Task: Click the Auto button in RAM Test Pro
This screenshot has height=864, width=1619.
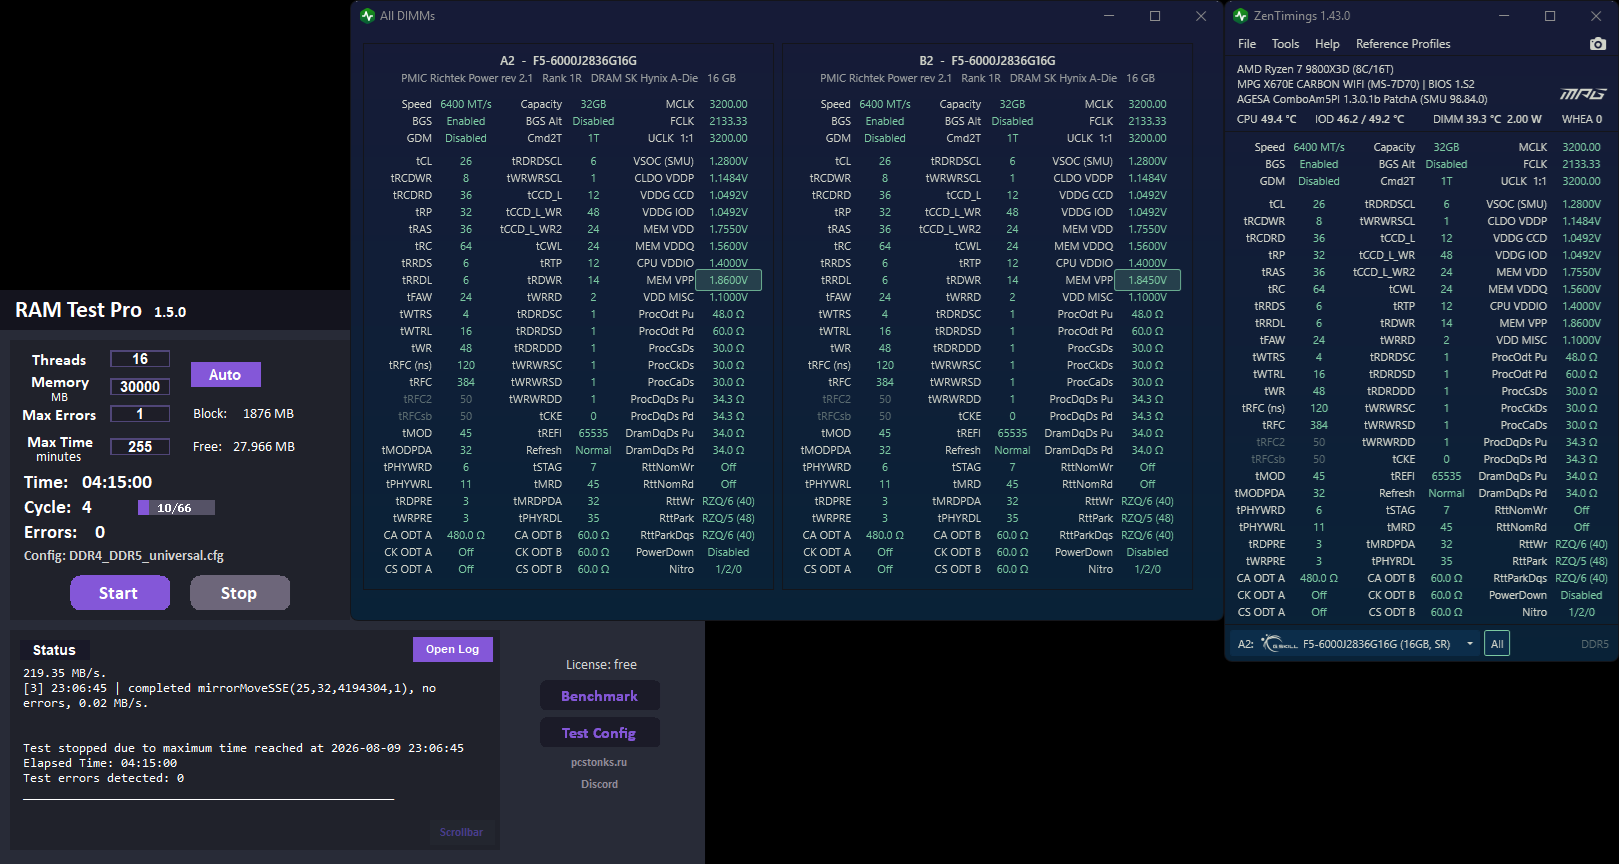Action: coord(225,374)
